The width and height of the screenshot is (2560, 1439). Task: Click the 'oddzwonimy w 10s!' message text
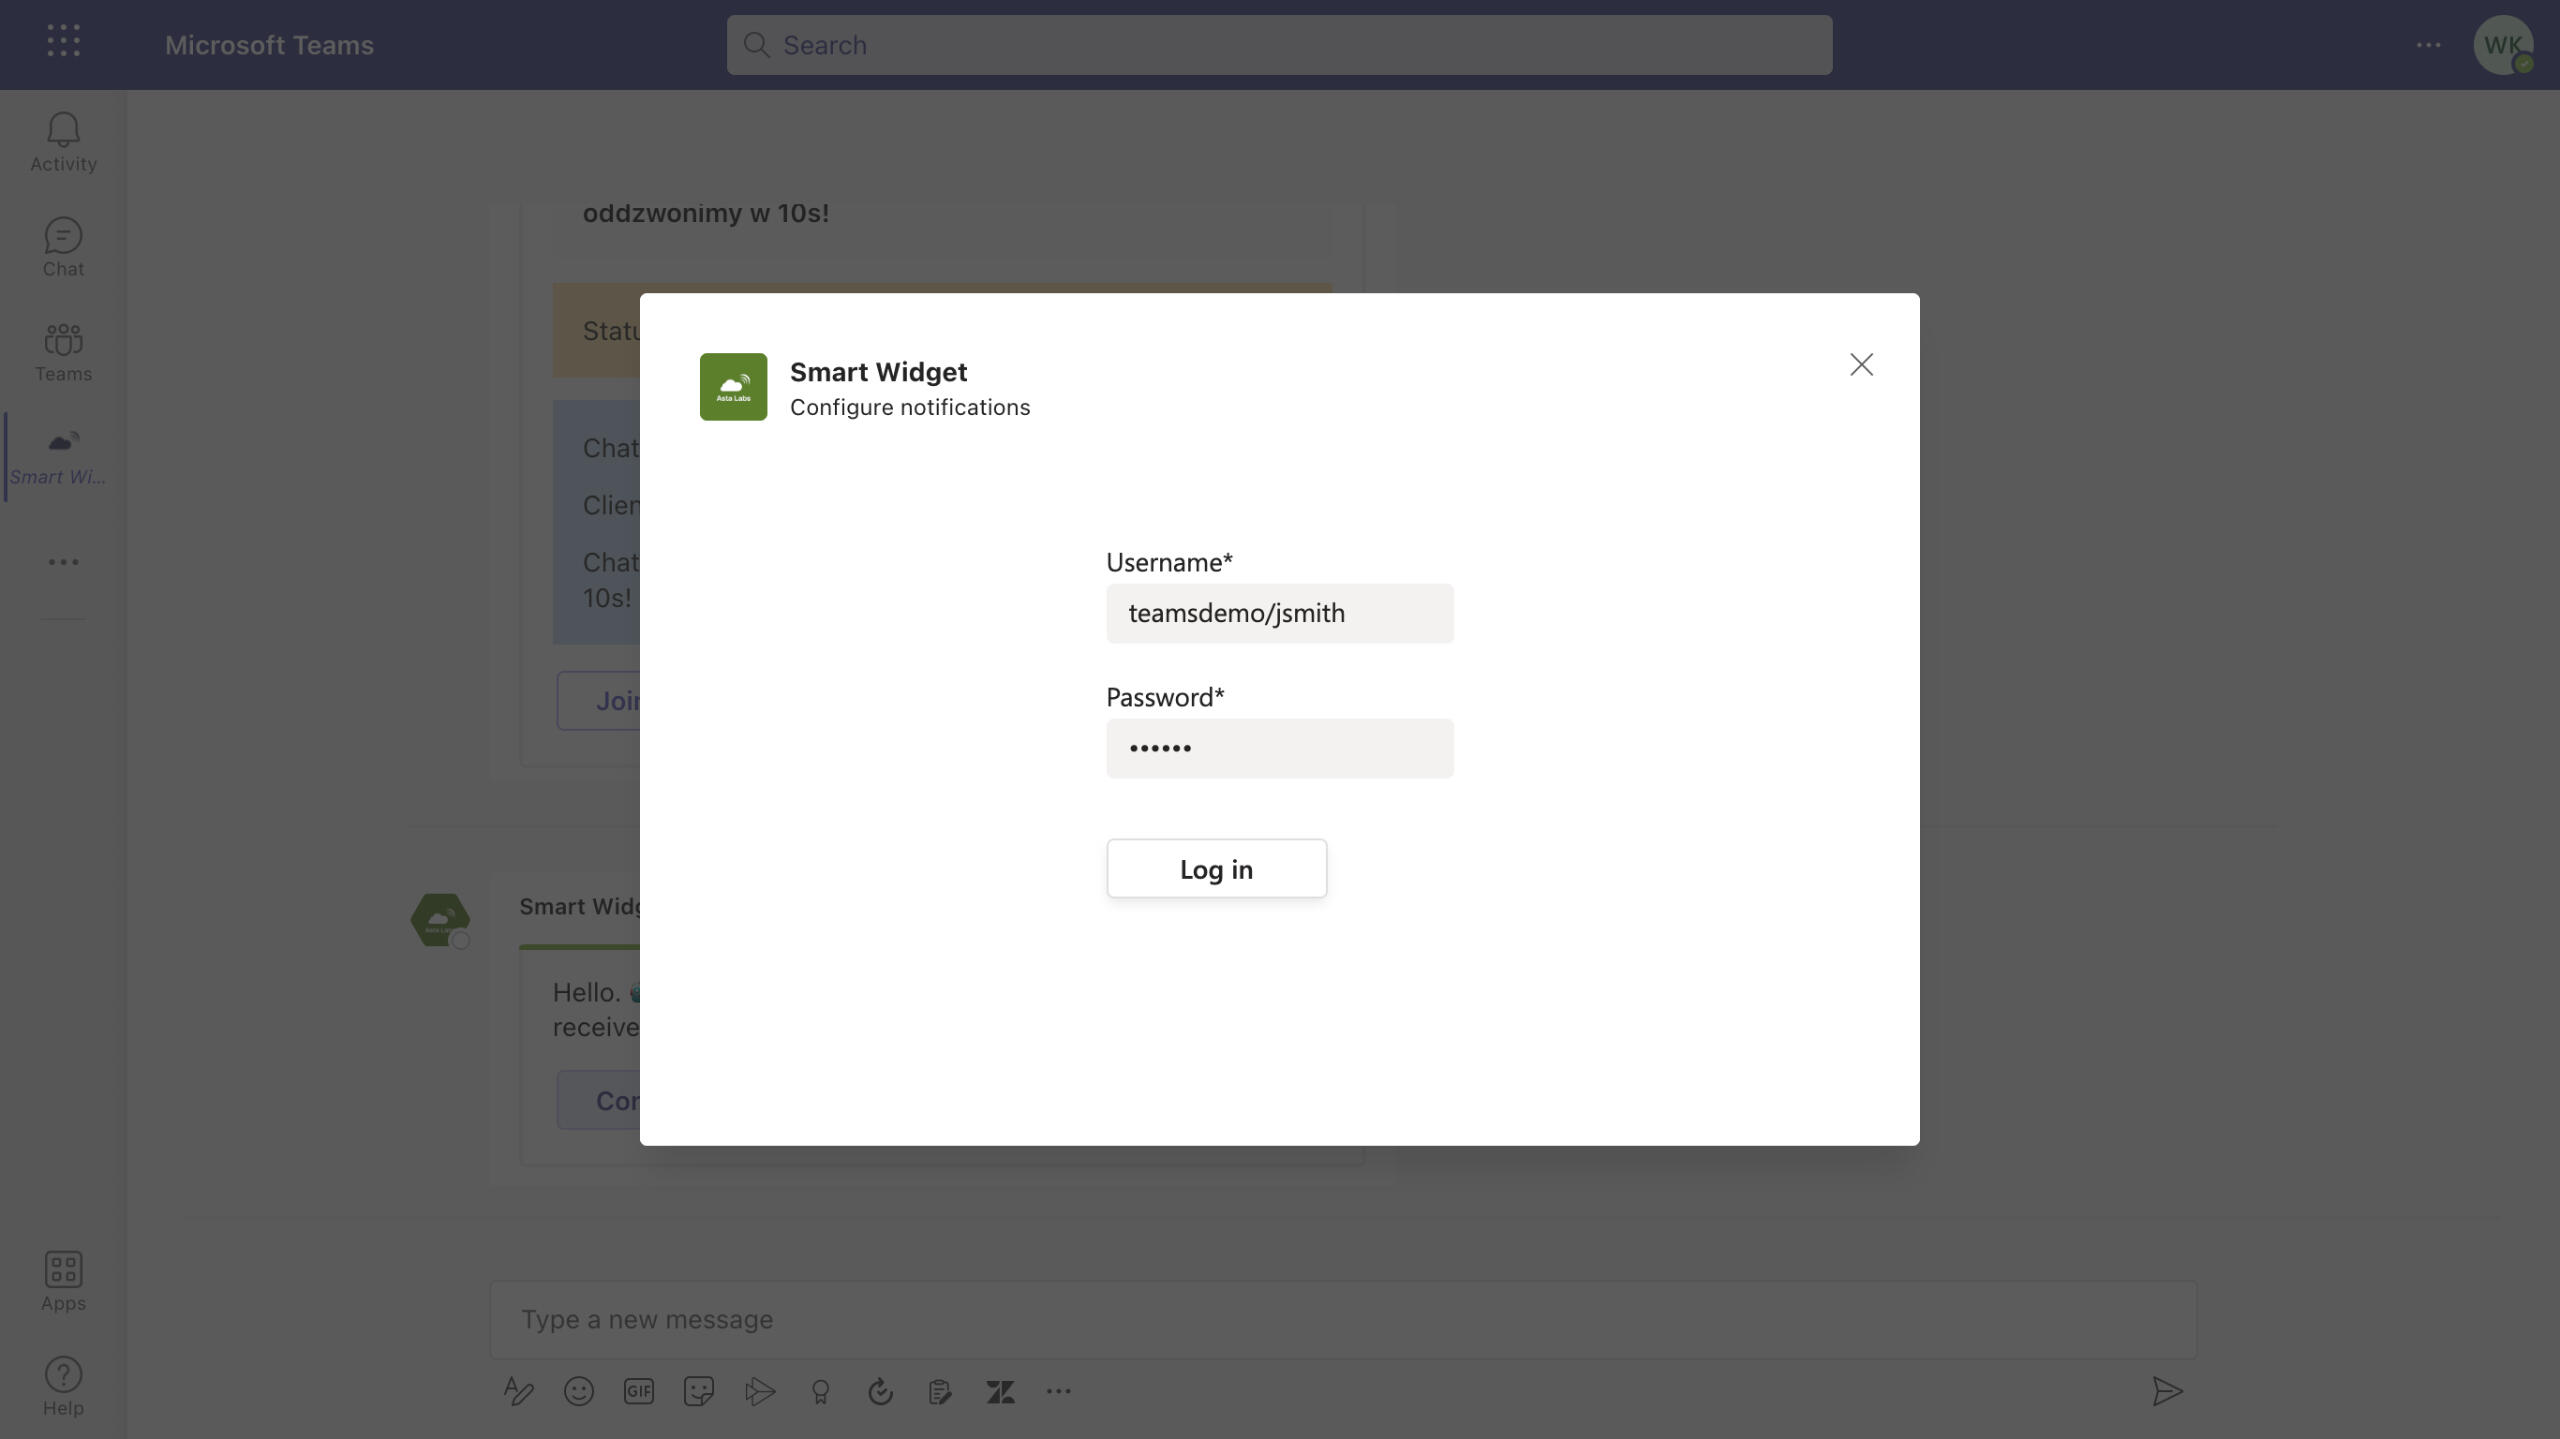pyautogui.click(x=706, y=213)
